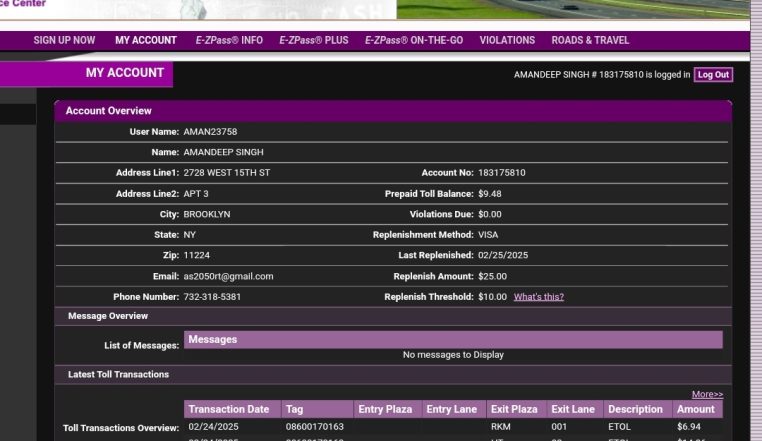Click the tag number 08600170163 cell
The height and width of the screenshot is (441, 762).
(x=314, y=426)
